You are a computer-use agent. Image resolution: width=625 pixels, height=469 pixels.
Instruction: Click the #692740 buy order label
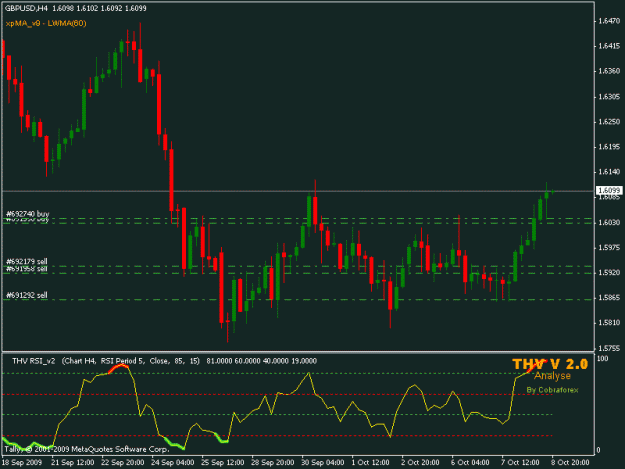(x=28, y=214)
